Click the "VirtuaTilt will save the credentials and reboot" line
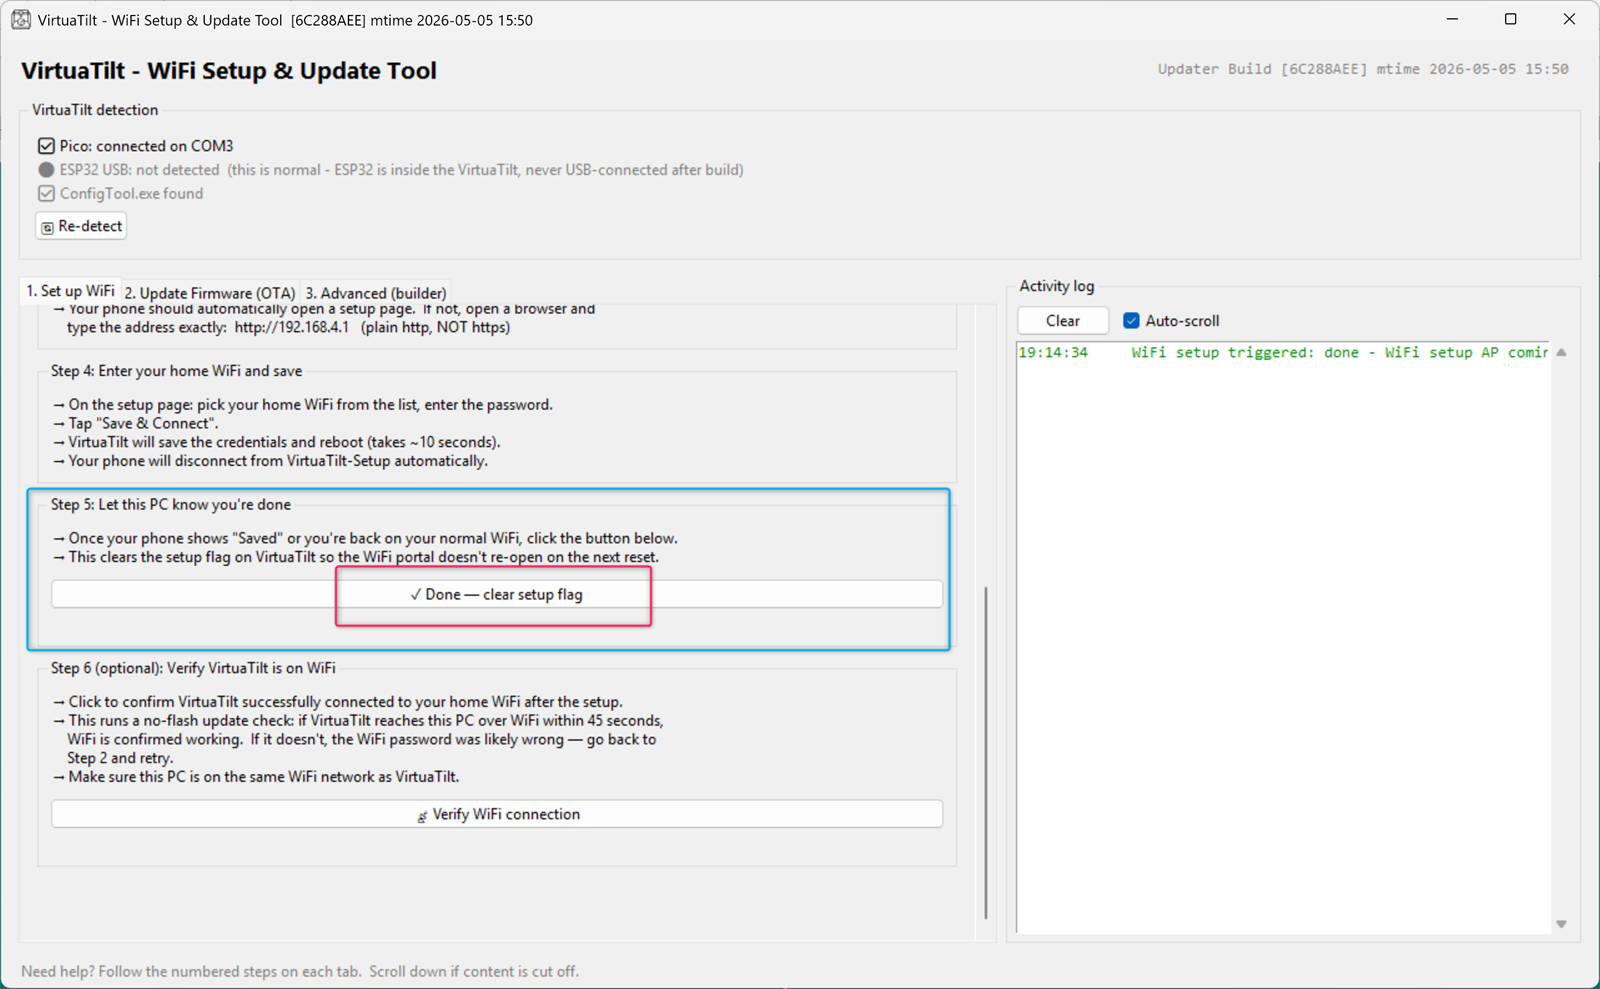 click(x=277, y=442)
